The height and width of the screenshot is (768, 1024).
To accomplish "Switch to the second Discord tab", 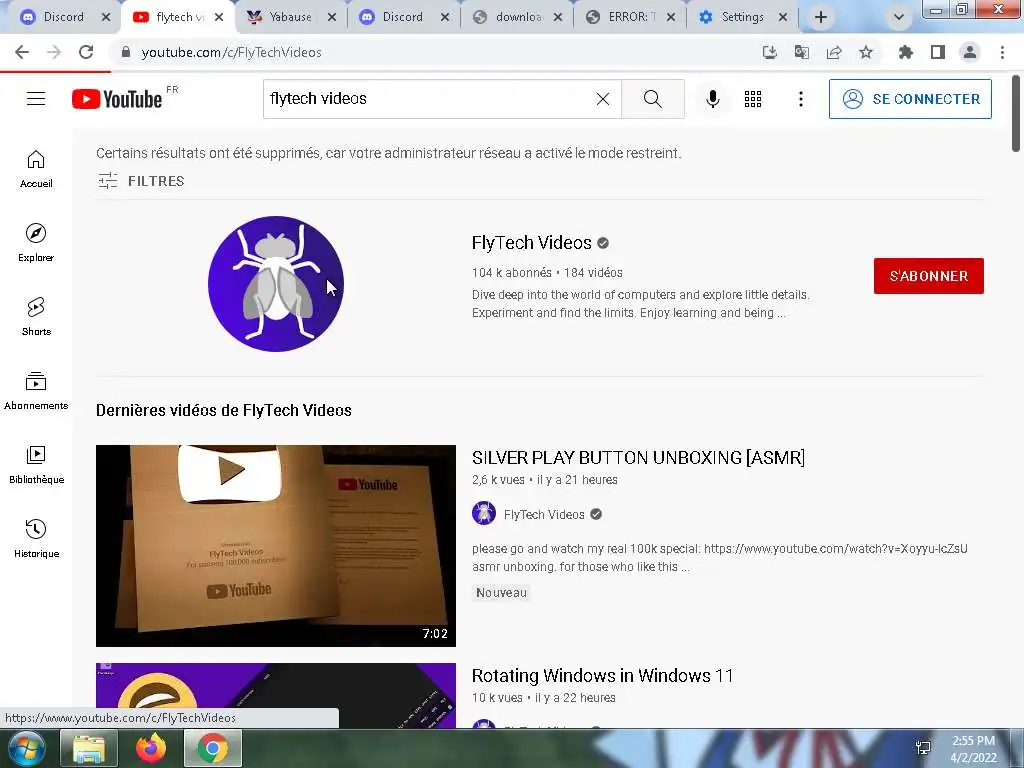I will pyautogui.click(x=402, y=17).
